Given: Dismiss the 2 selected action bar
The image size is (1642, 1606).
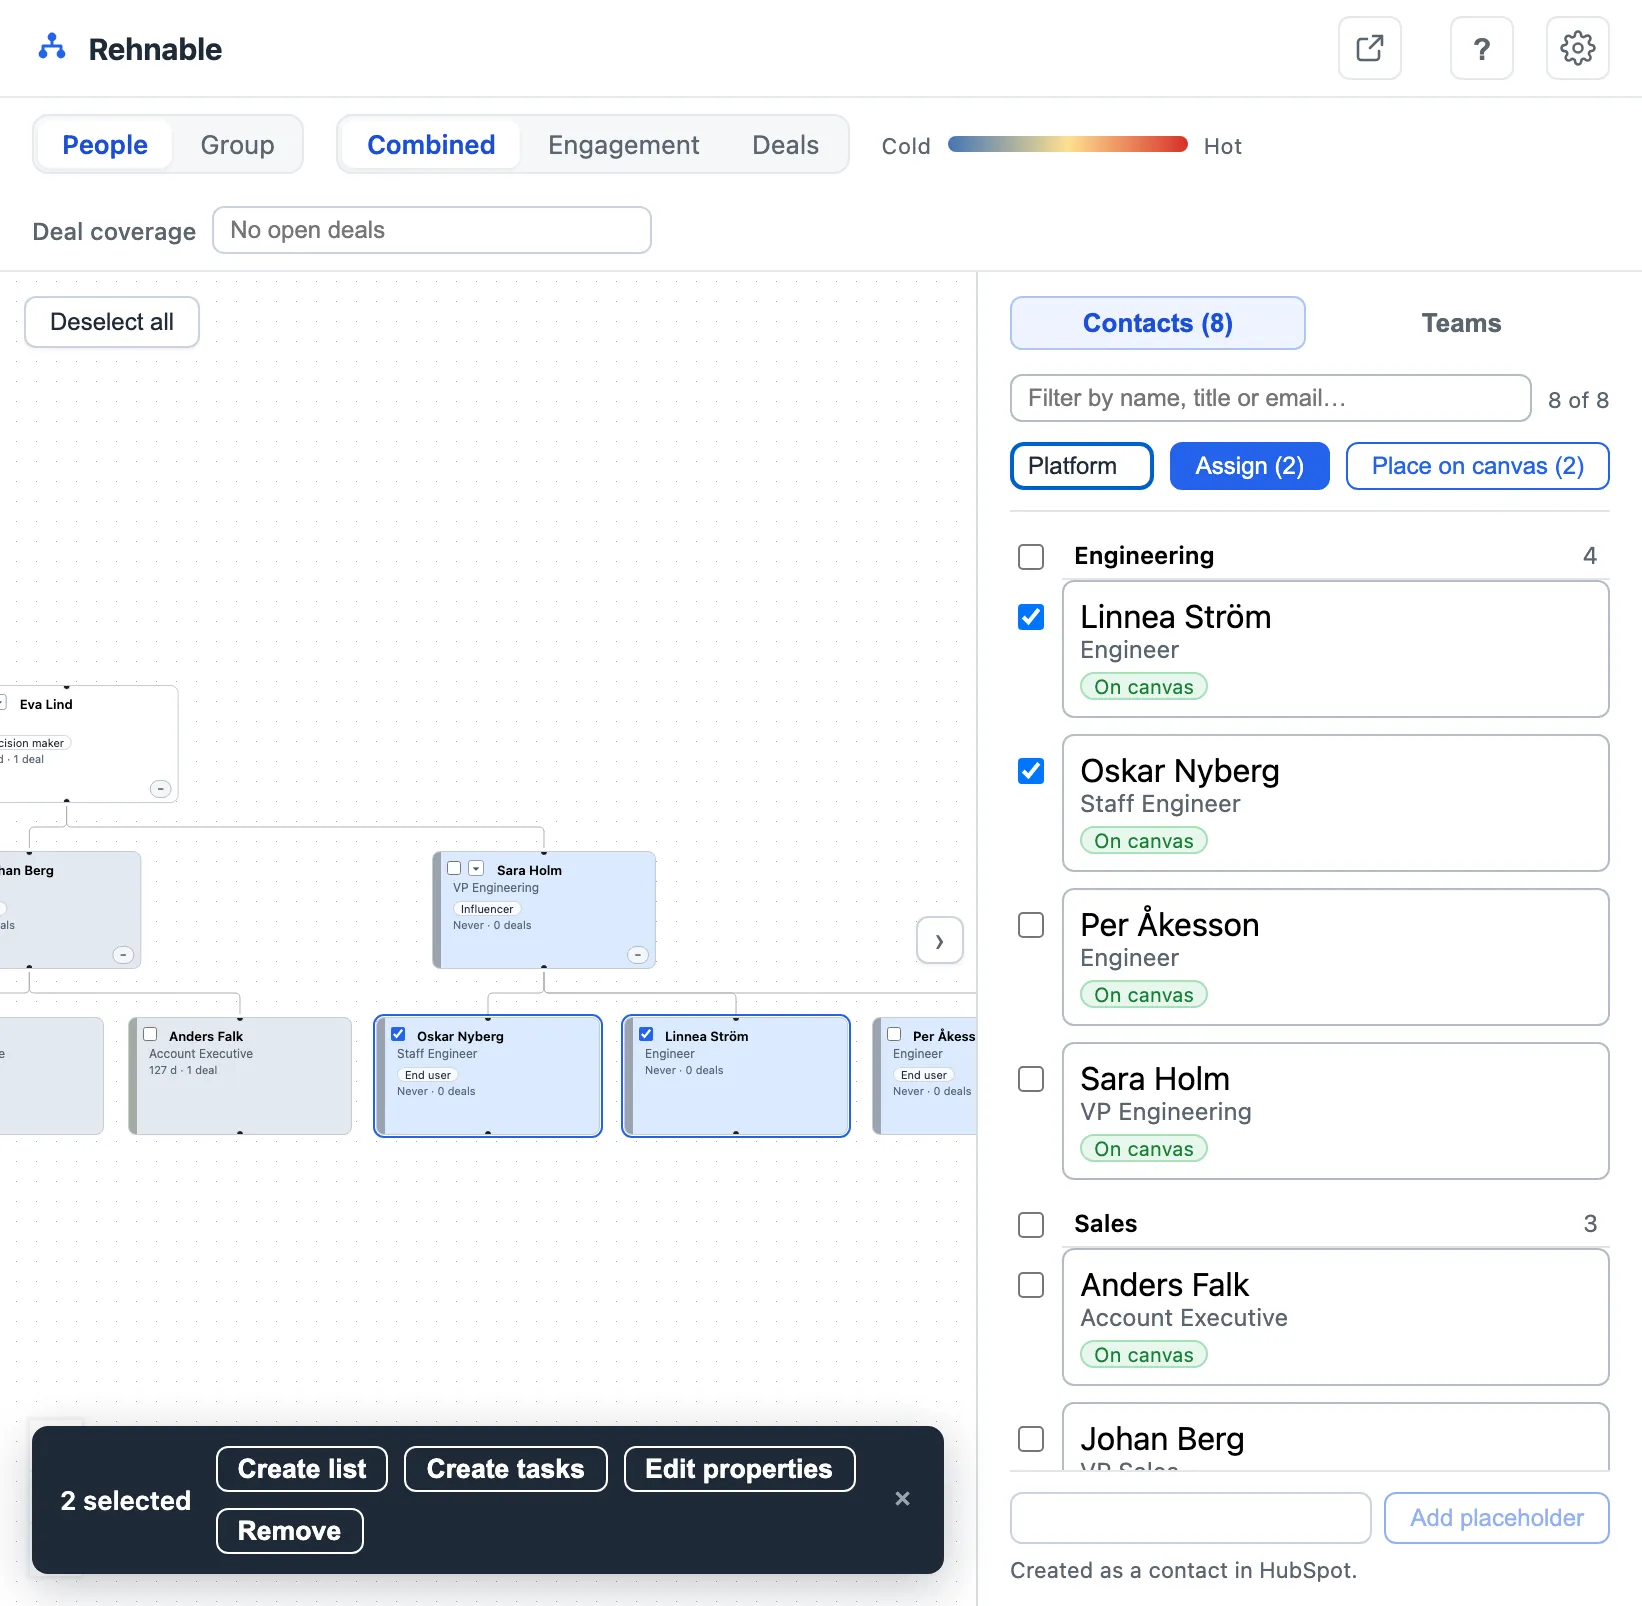Looking at the screenshot, I should point(902,1498).
